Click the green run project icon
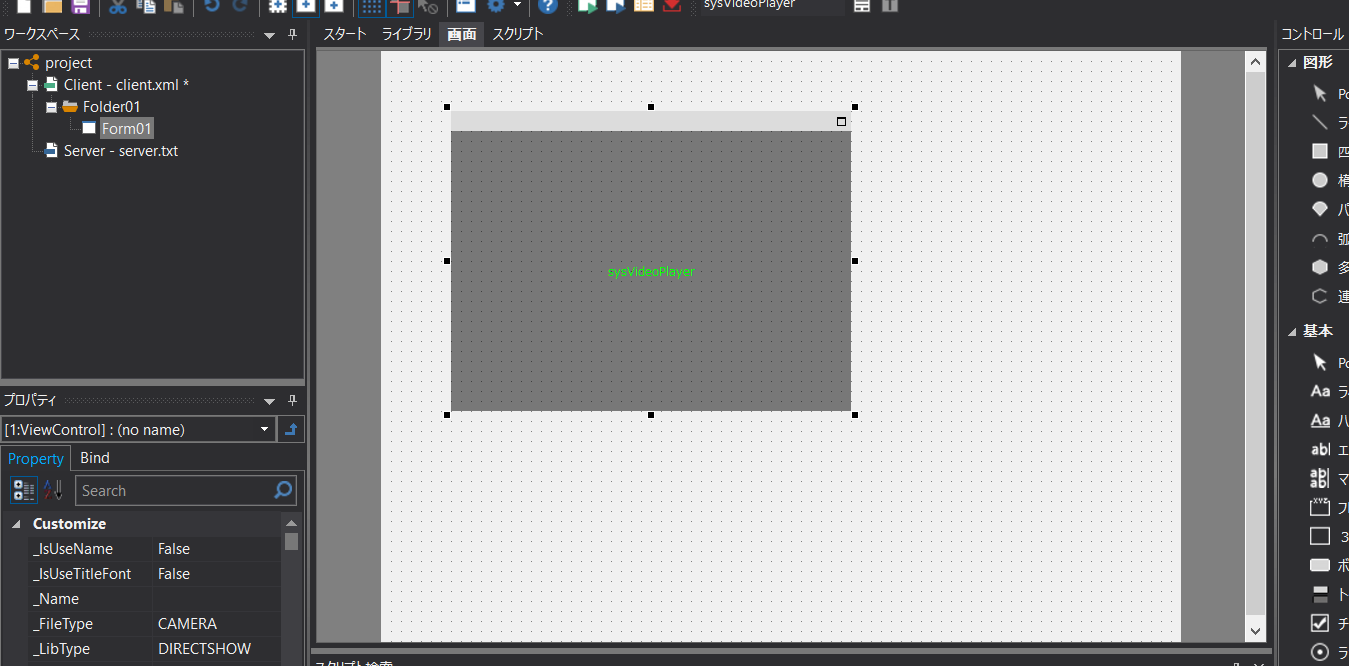The width and height of the screenshot is (1349, 666). click(587, 7)
